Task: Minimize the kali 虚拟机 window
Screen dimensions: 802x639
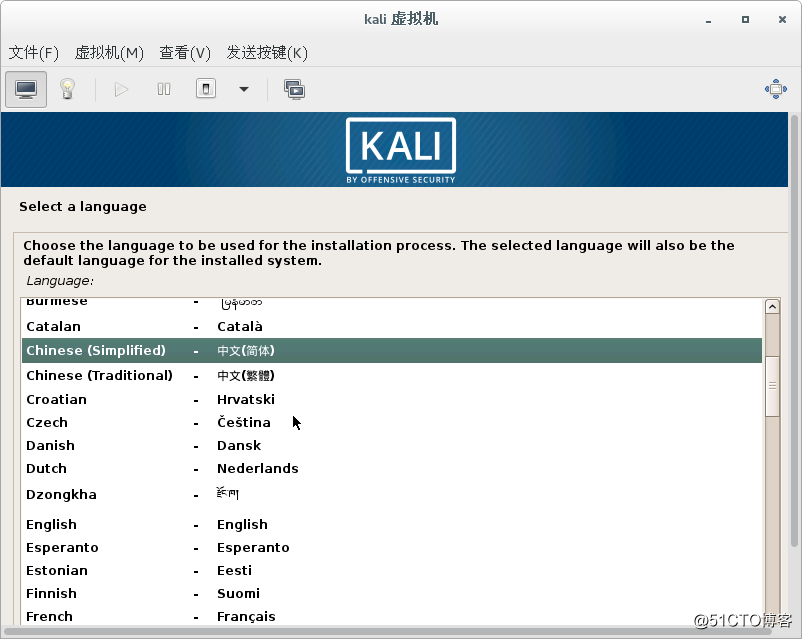Action: (708, 20)
